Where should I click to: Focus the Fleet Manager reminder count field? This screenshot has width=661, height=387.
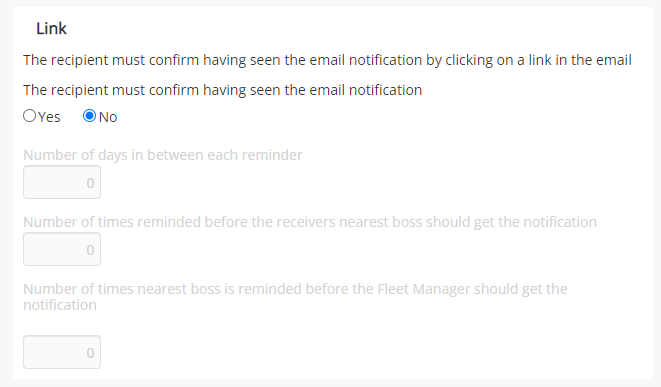pyautogui.click(x=62, y=352)
